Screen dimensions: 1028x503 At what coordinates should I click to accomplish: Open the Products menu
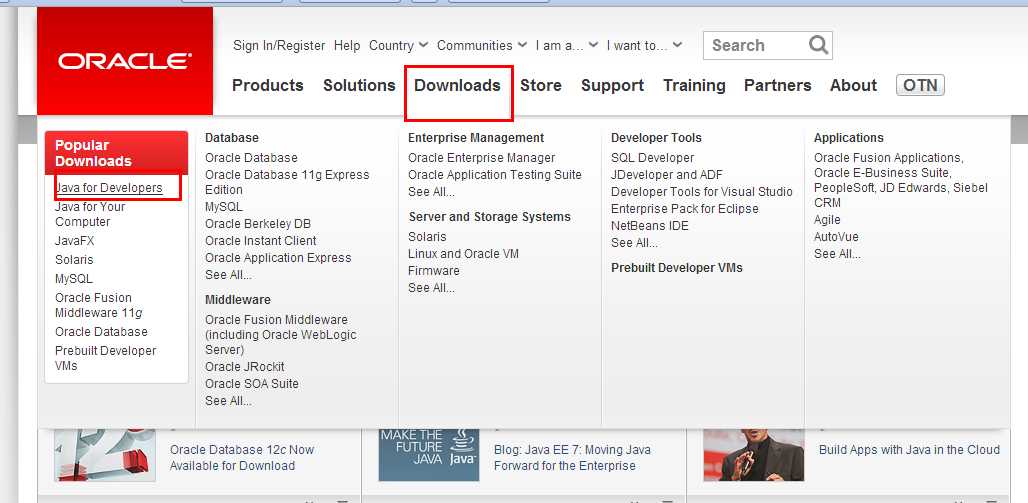click(x=267, y=85)
